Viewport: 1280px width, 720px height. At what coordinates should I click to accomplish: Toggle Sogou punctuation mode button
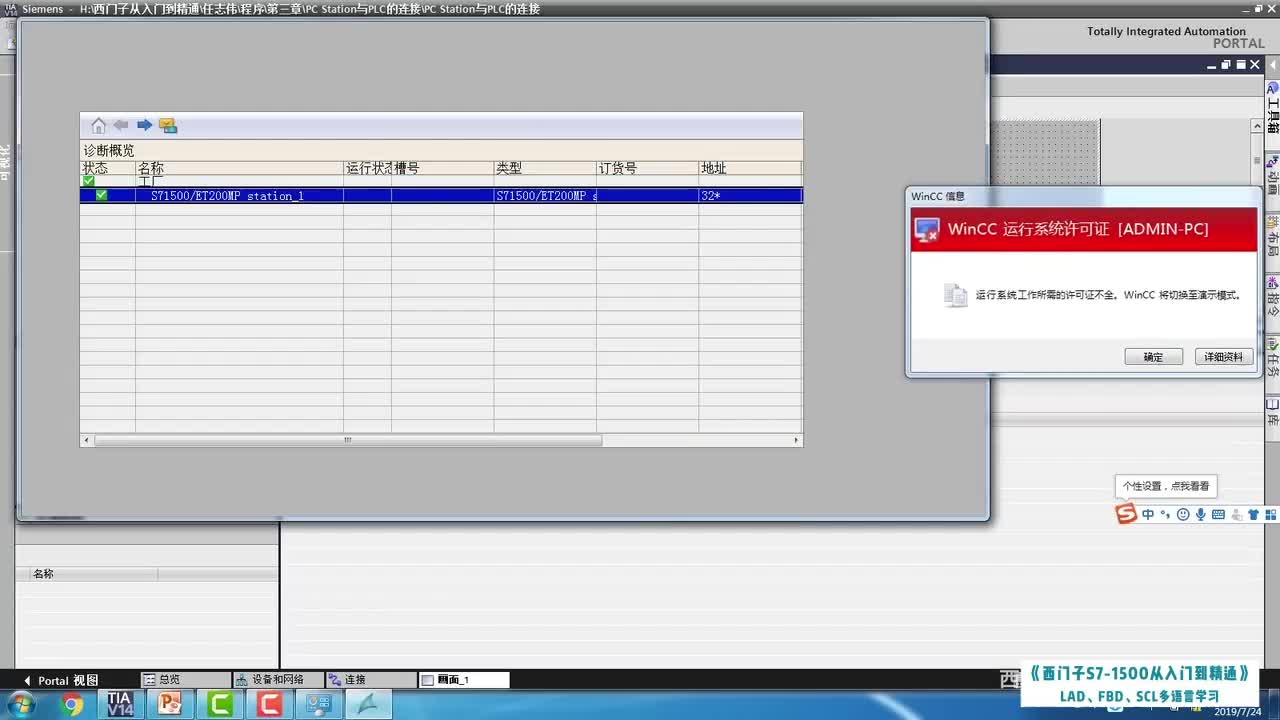pos(1165,514)
